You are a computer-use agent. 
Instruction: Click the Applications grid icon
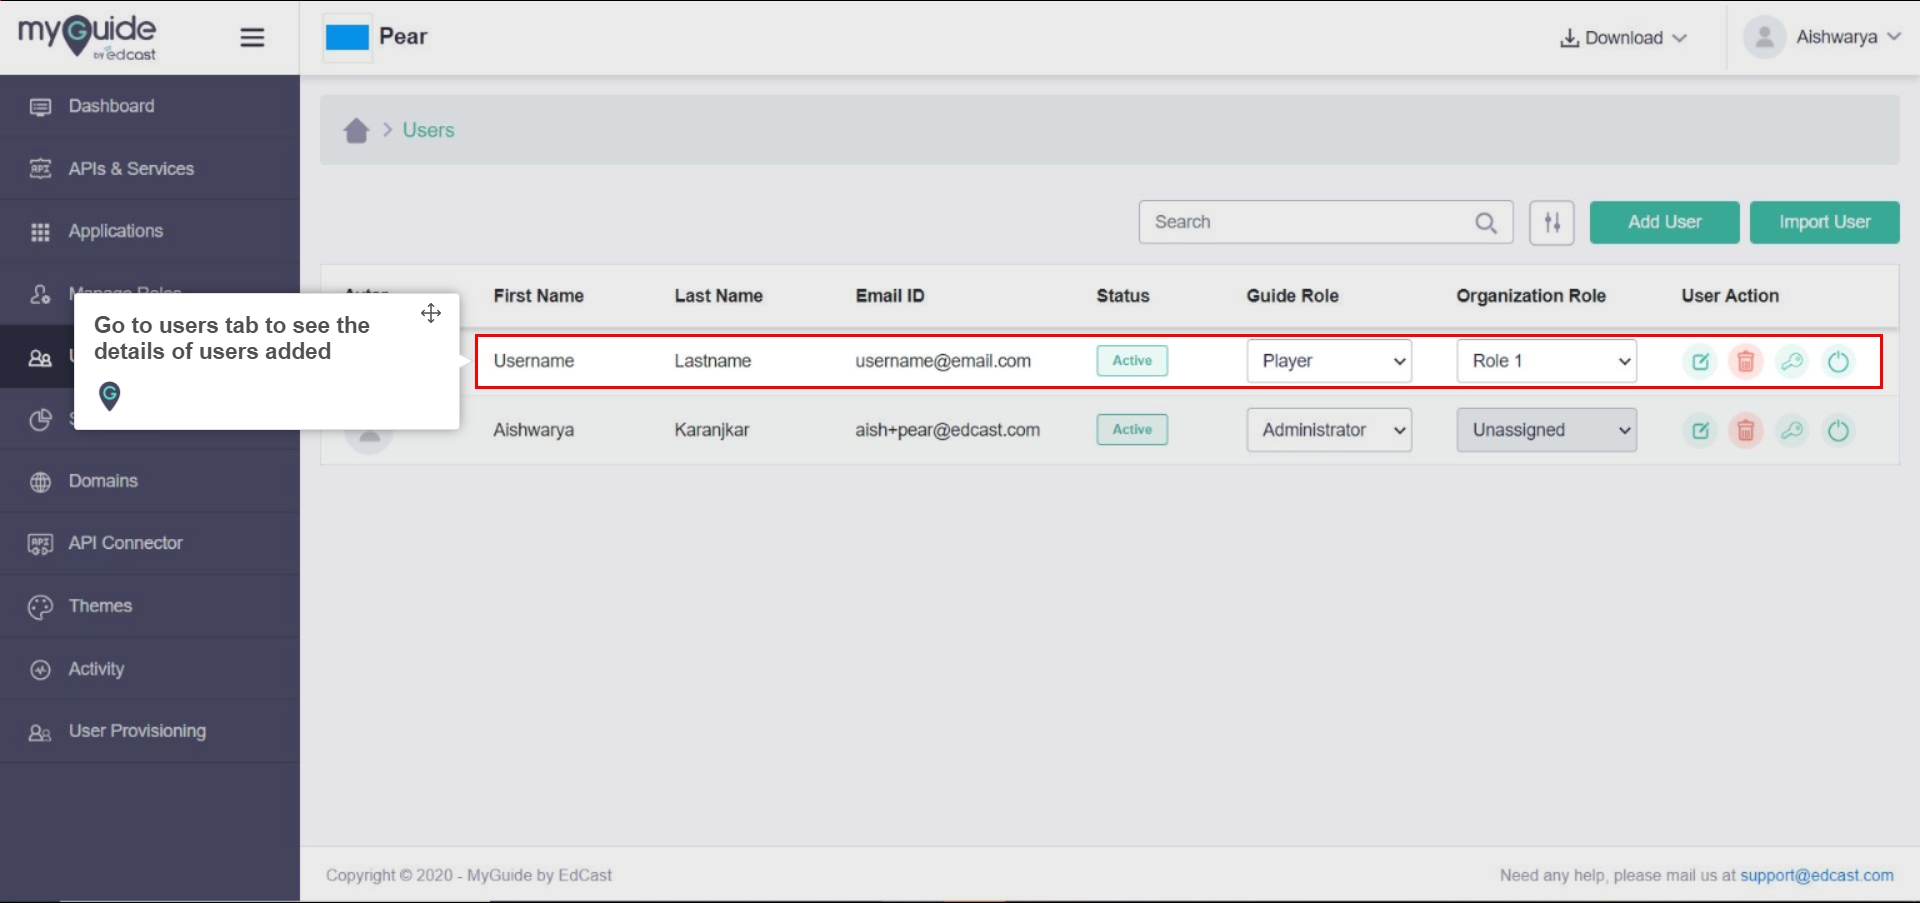(40, 232)
